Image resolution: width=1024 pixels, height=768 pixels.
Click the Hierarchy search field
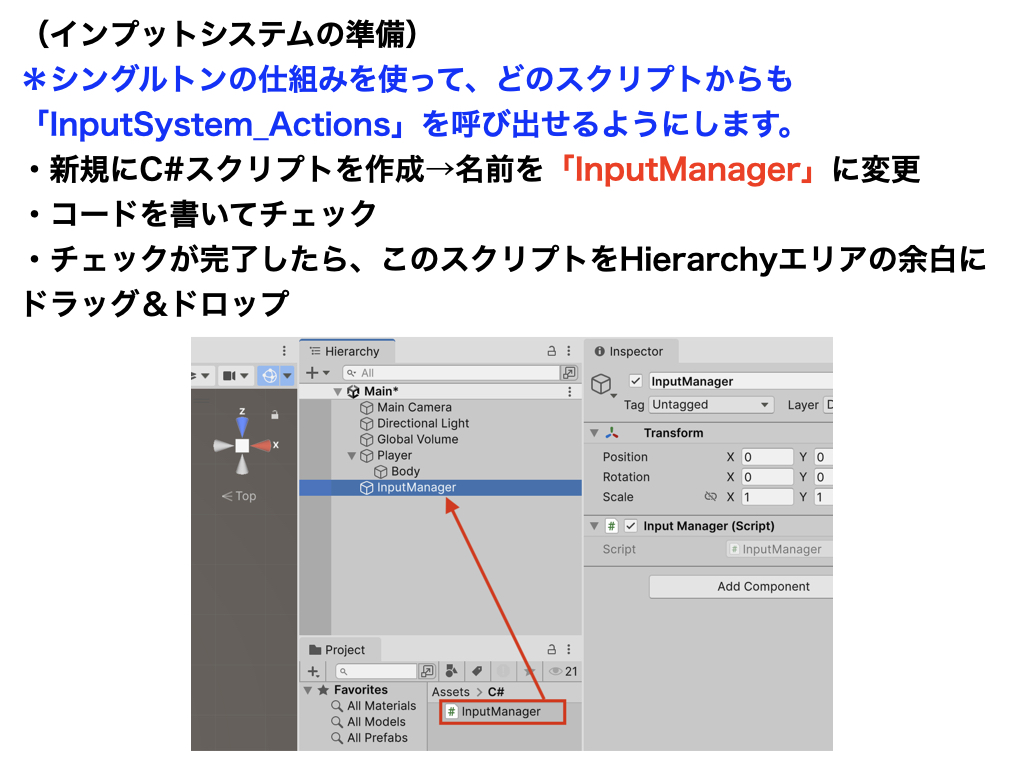point(451,373)
